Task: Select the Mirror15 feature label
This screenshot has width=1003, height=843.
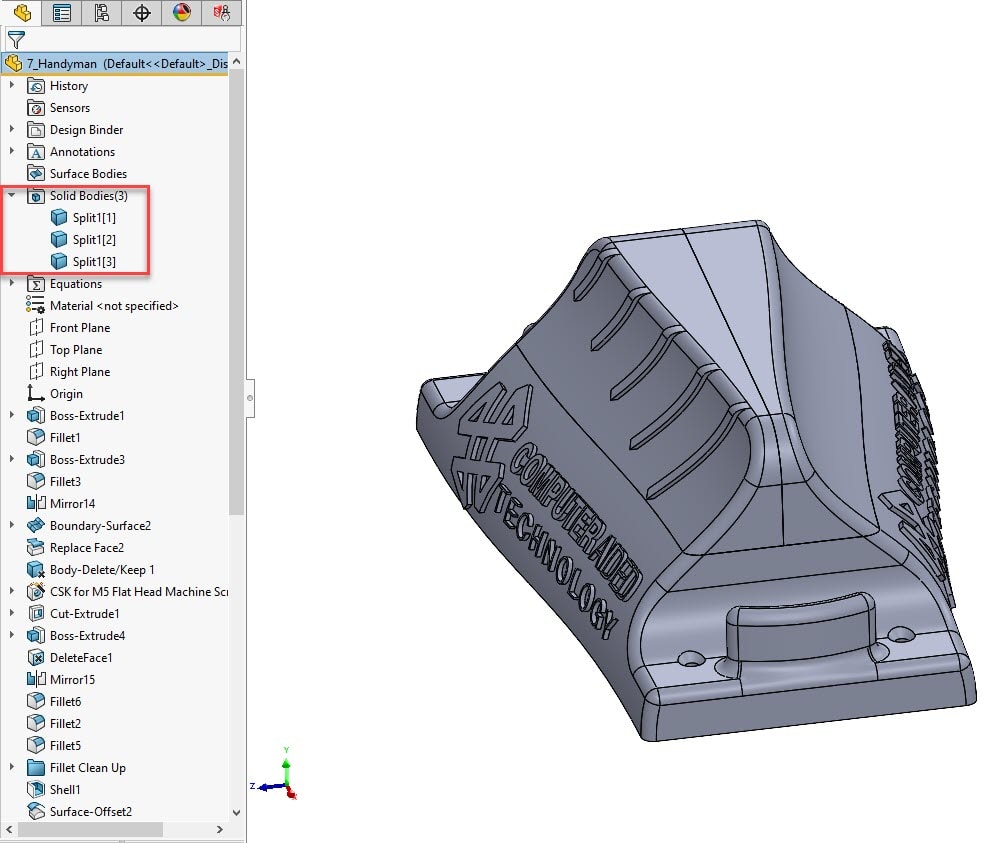Action: point(72,679)
